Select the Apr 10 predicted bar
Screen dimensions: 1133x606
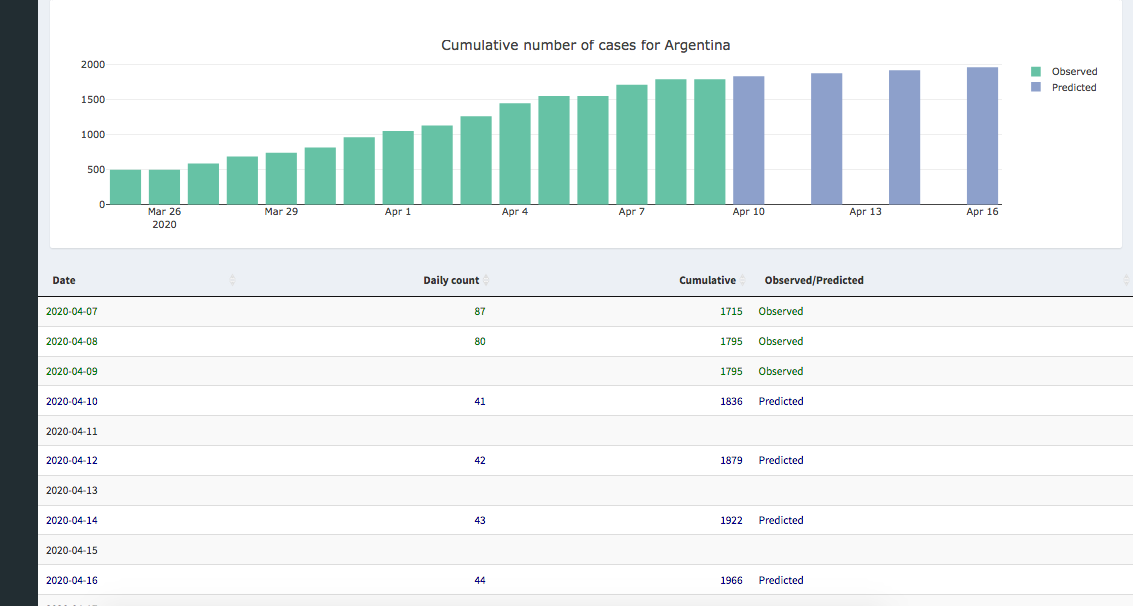748,140
